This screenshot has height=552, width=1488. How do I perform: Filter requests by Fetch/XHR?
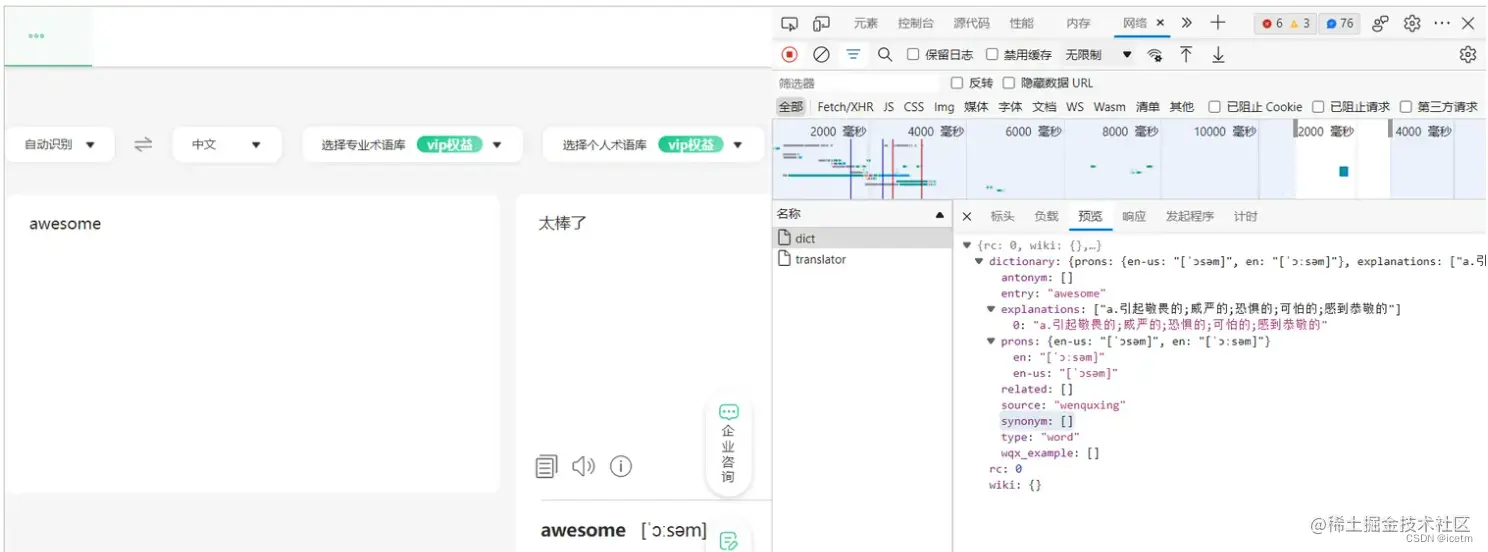tap(845, 107)
